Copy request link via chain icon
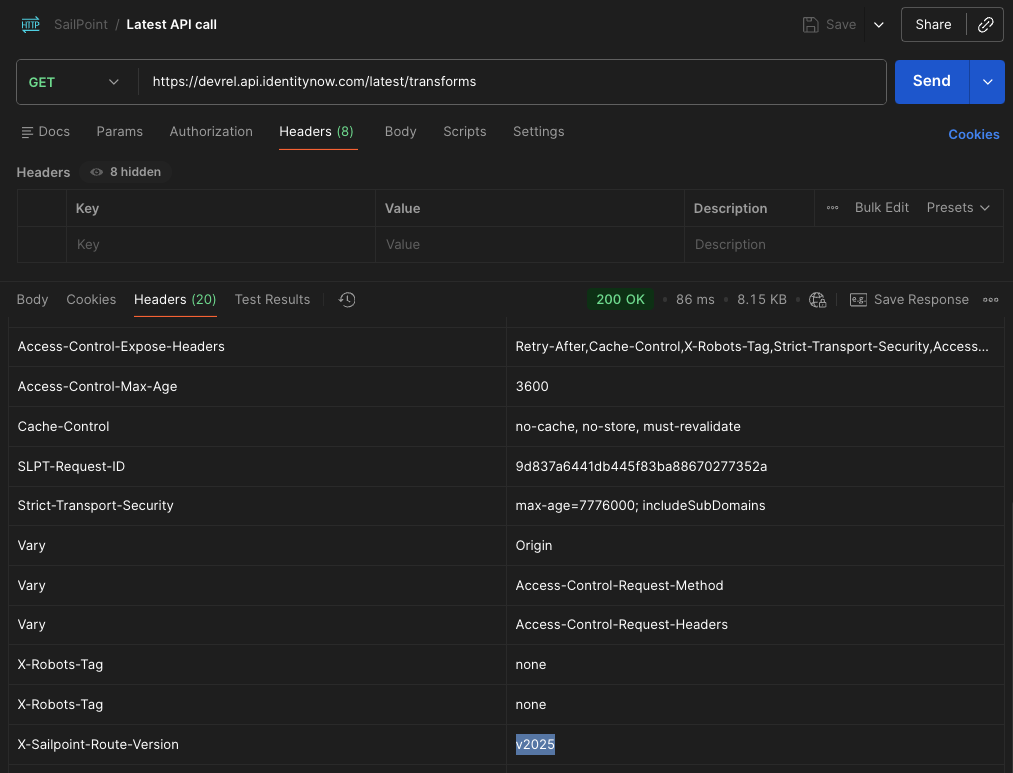The width and height of the screenshot is (1013, 773). coord(985,25)
